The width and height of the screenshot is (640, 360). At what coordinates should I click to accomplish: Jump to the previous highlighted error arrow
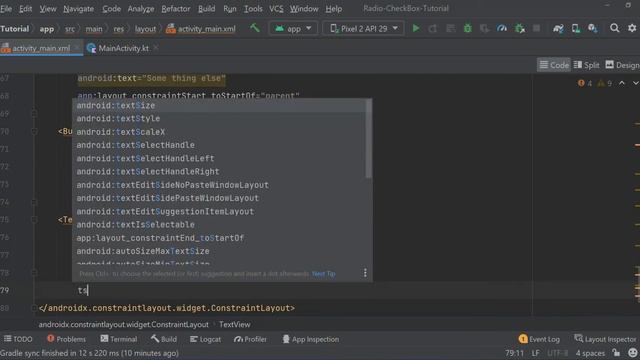tap(622, 83)
